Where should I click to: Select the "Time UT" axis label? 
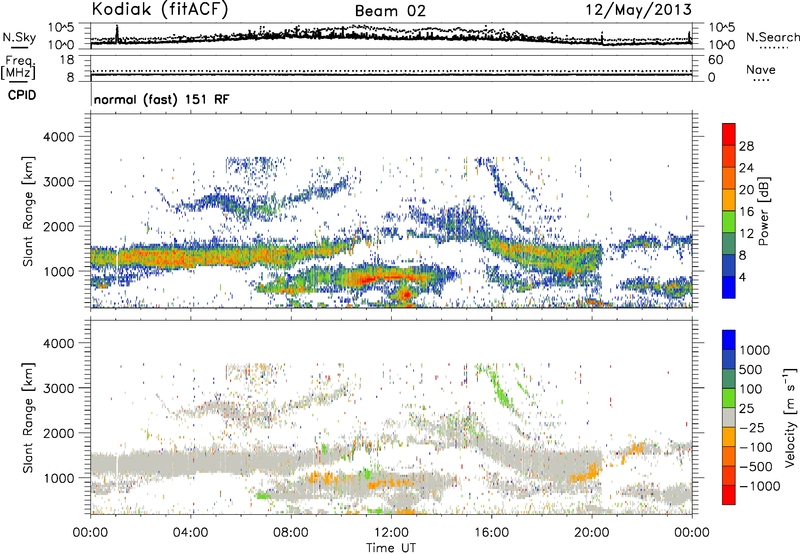point(391,548)
